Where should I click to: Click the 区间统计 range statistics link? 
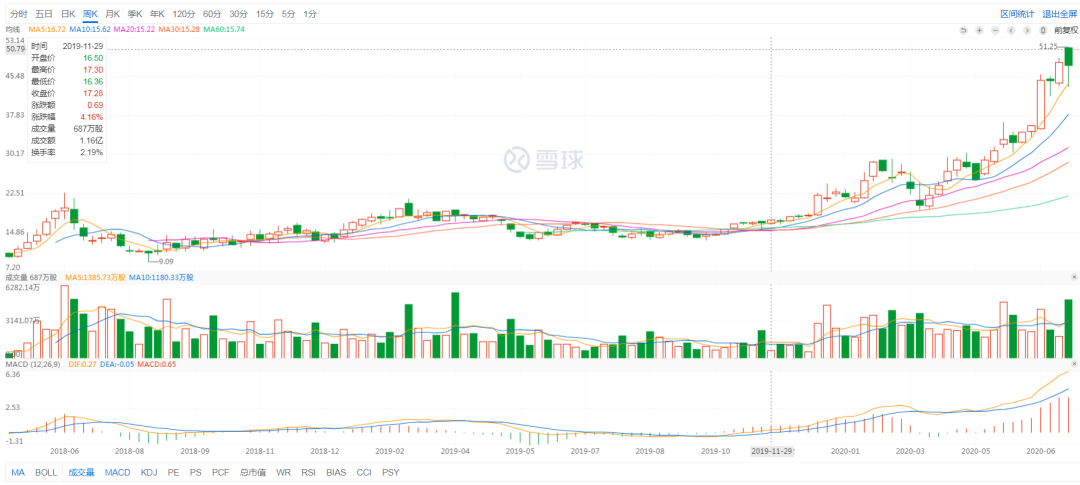(1017, 14)
